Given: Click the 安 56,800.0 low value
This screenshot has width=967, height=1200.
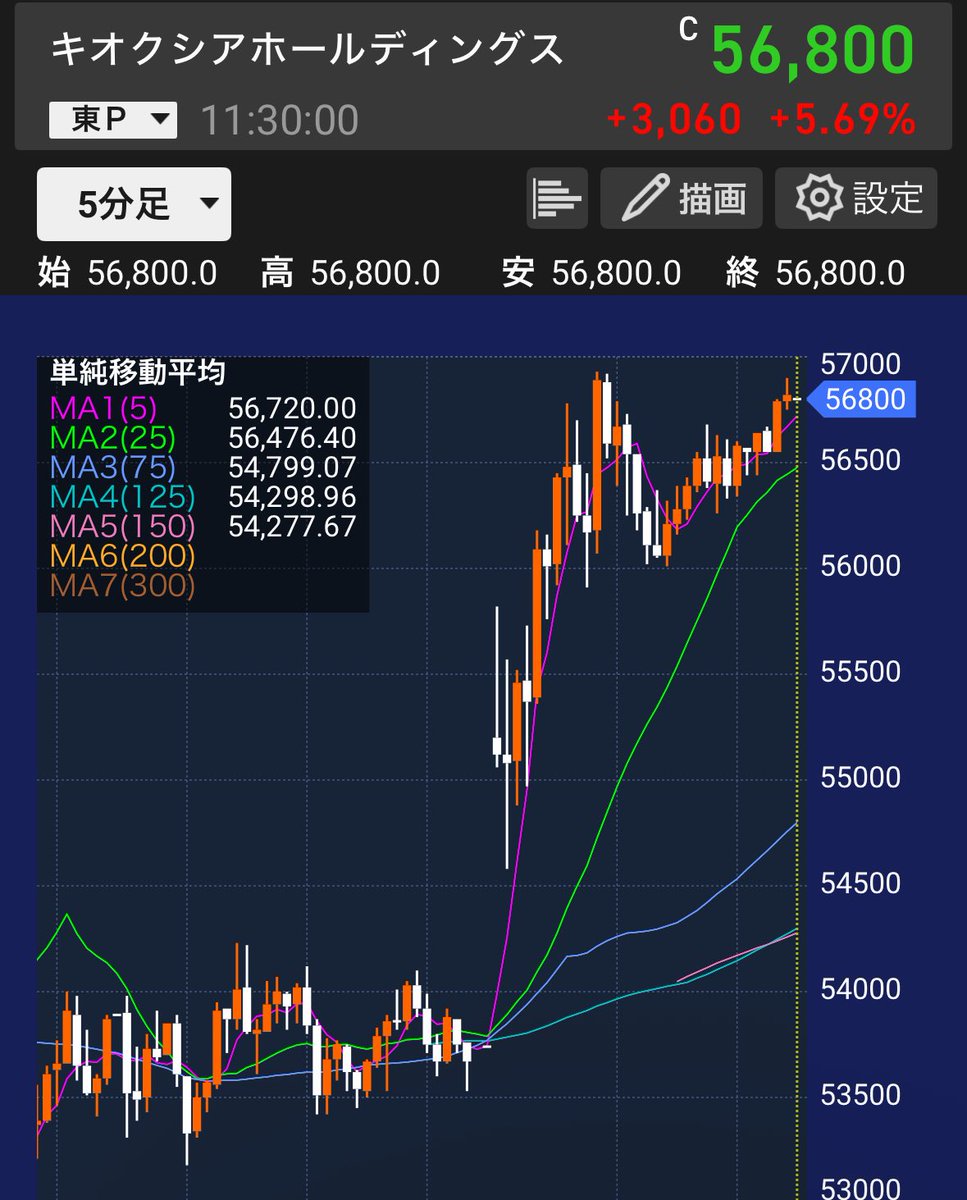Looking at the screenshot, I should (x=592, y=272).
